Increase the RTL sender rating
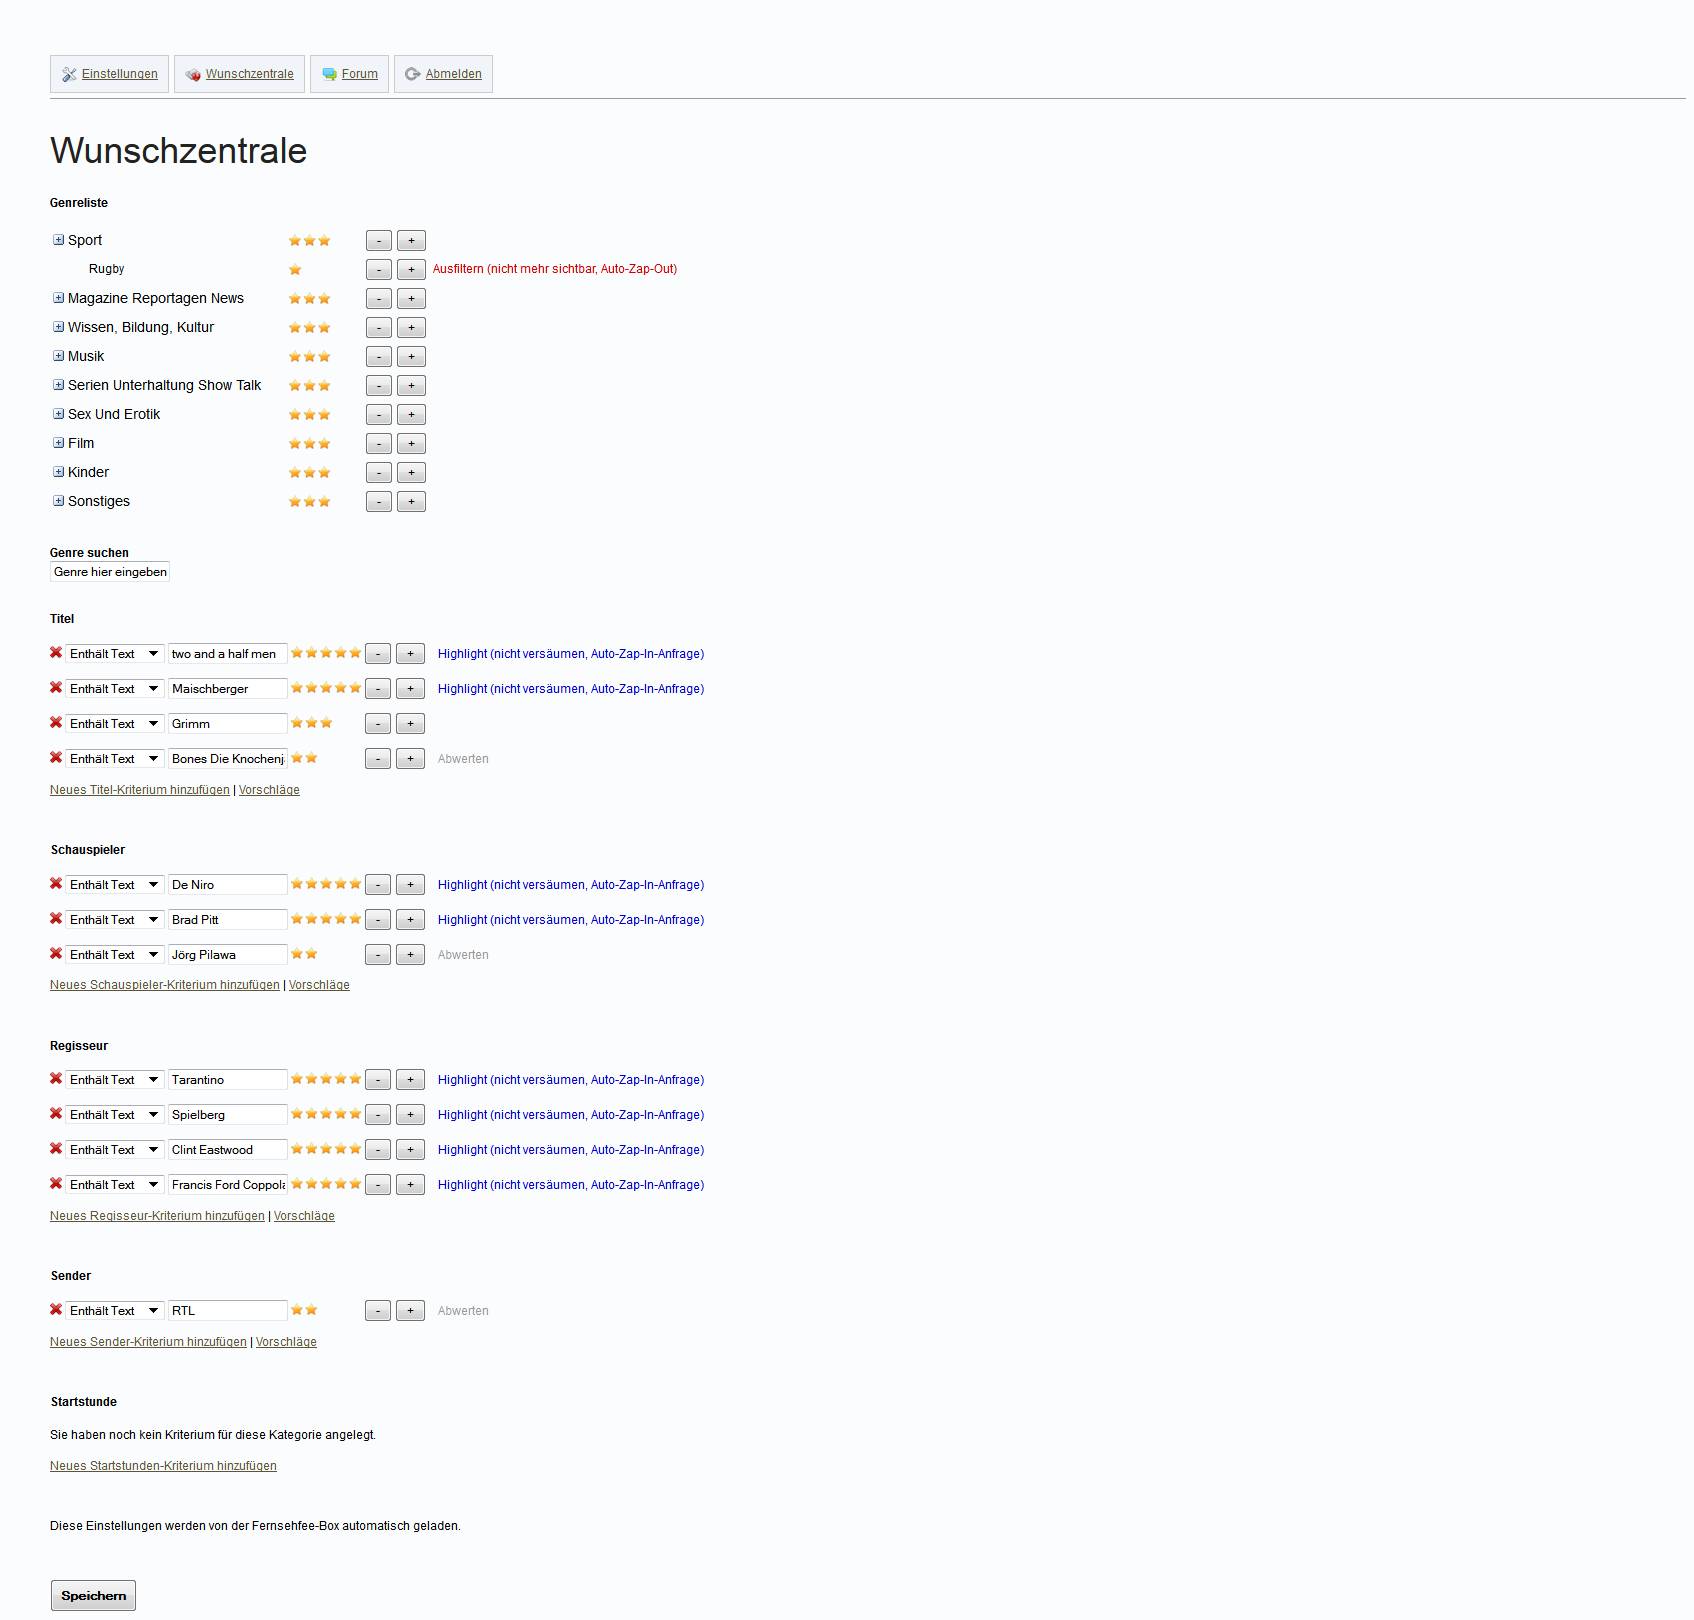1694x1620 pixels. (410, 1310)
